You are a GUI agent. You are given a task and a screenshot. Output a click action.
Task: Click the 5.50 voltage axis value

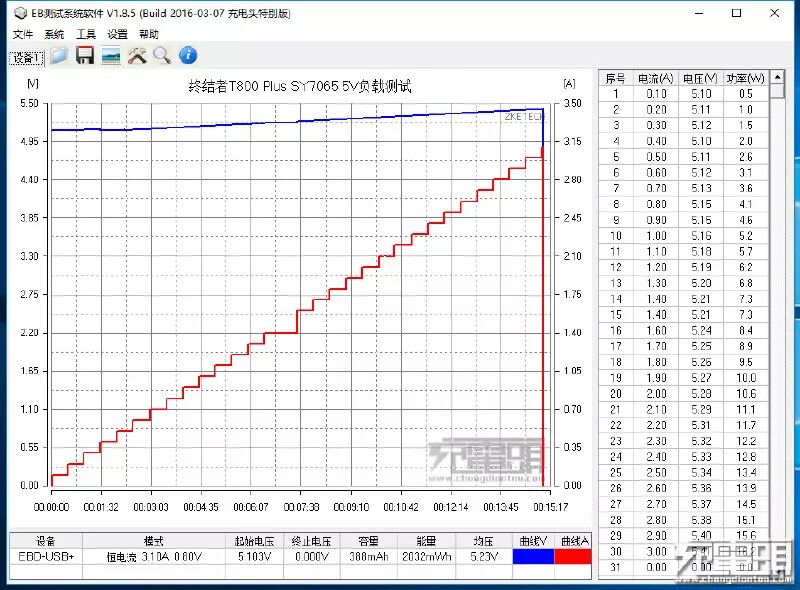click(x=29, y=104)
